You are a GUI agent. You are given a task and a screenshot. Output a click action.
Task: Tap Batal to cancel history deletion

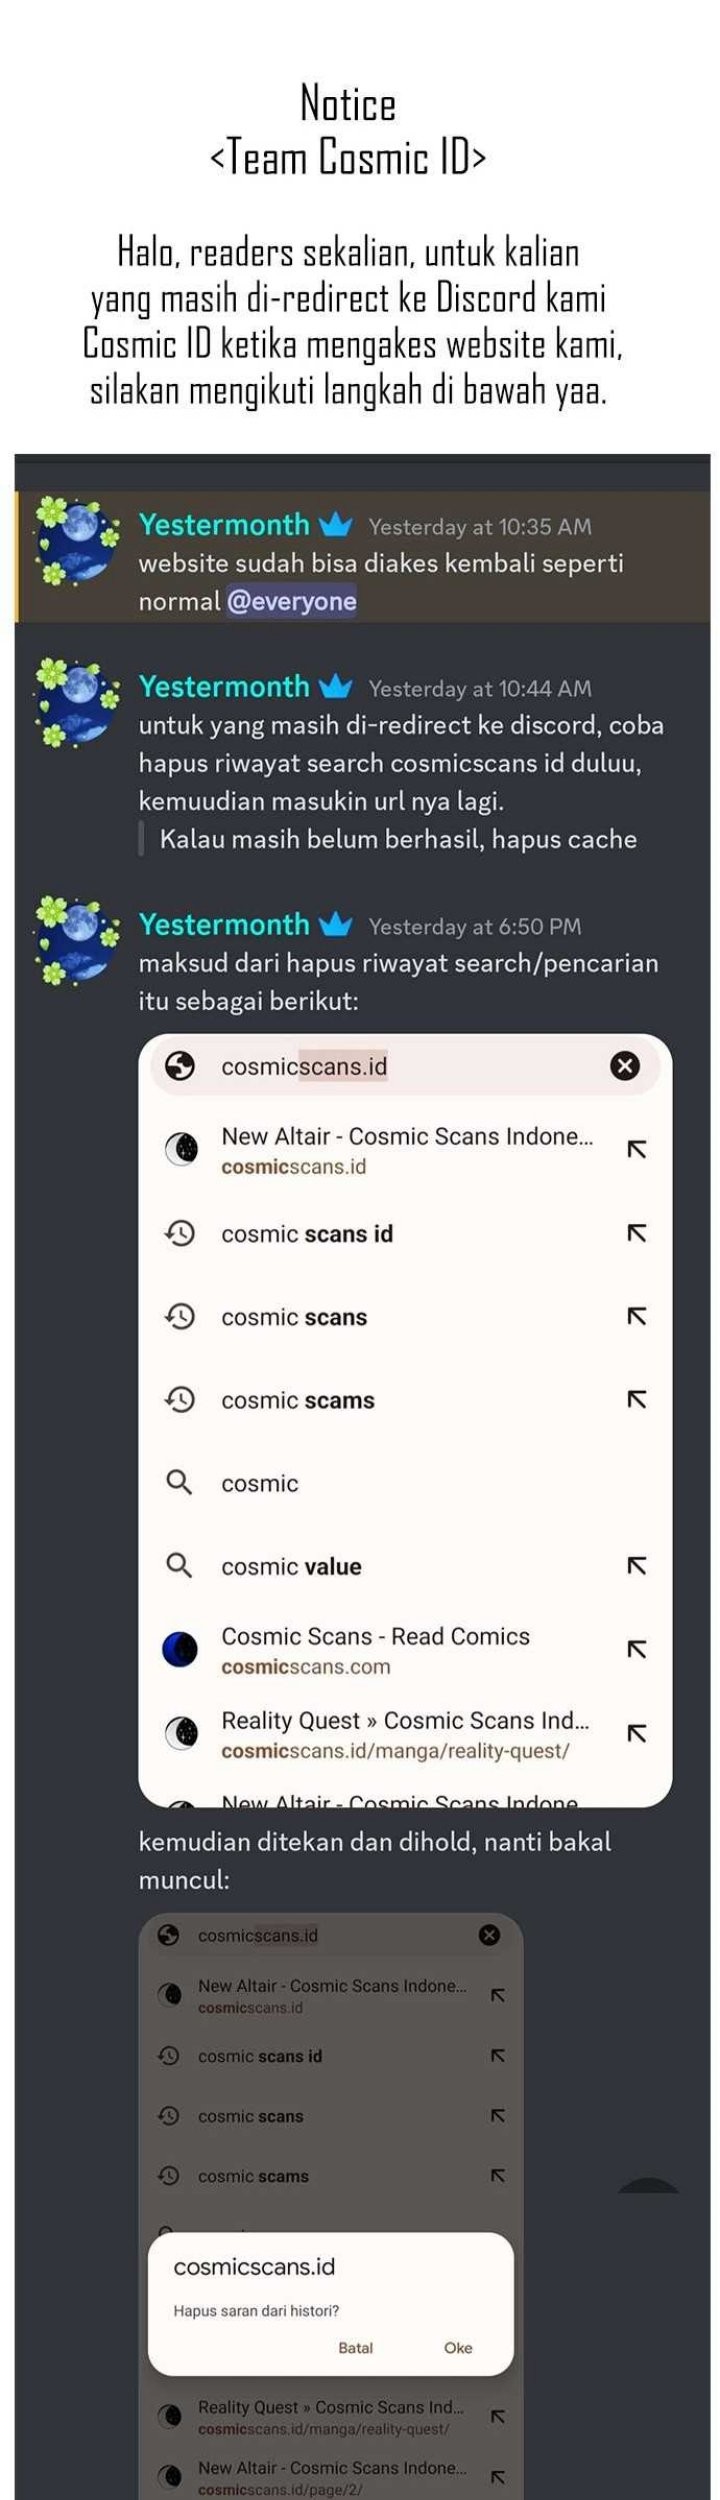point(355,2347)
